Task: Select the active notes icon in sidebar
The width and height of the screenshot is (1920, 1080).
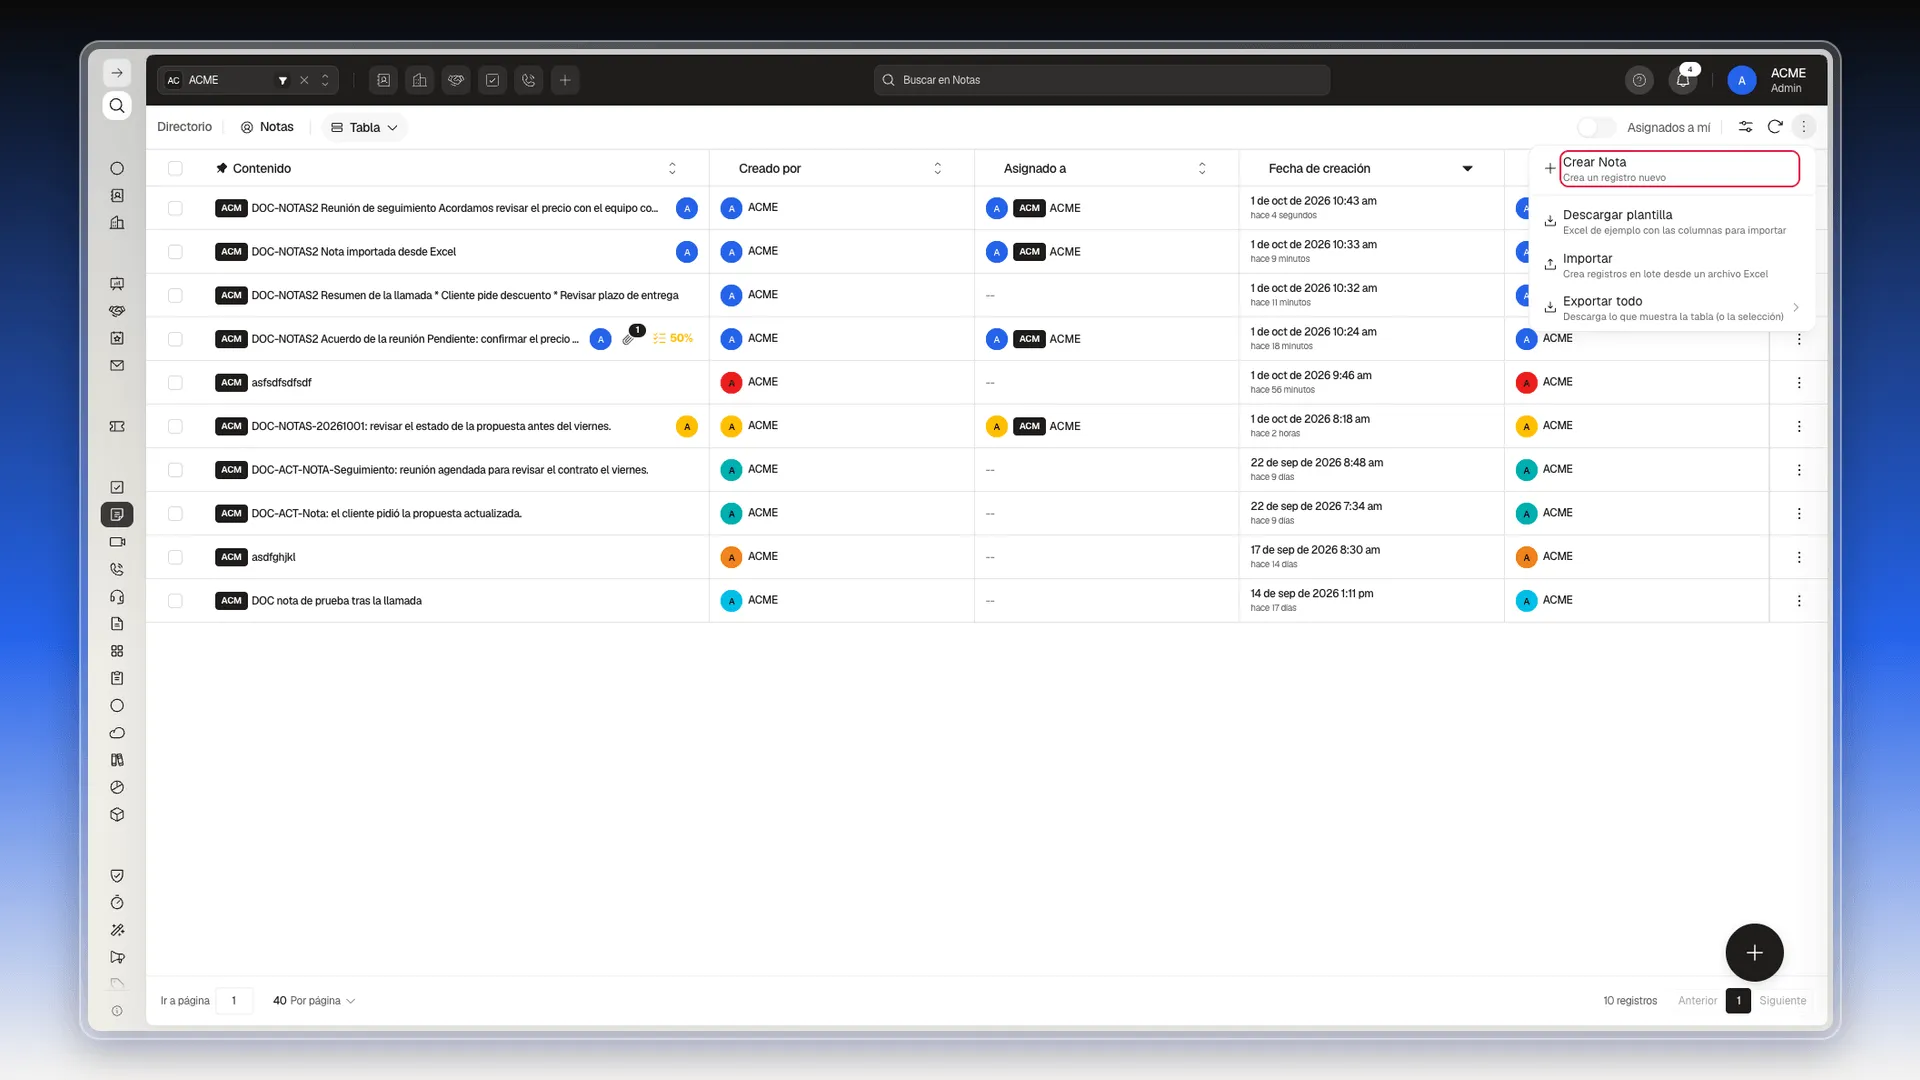Action: [117, 514]
